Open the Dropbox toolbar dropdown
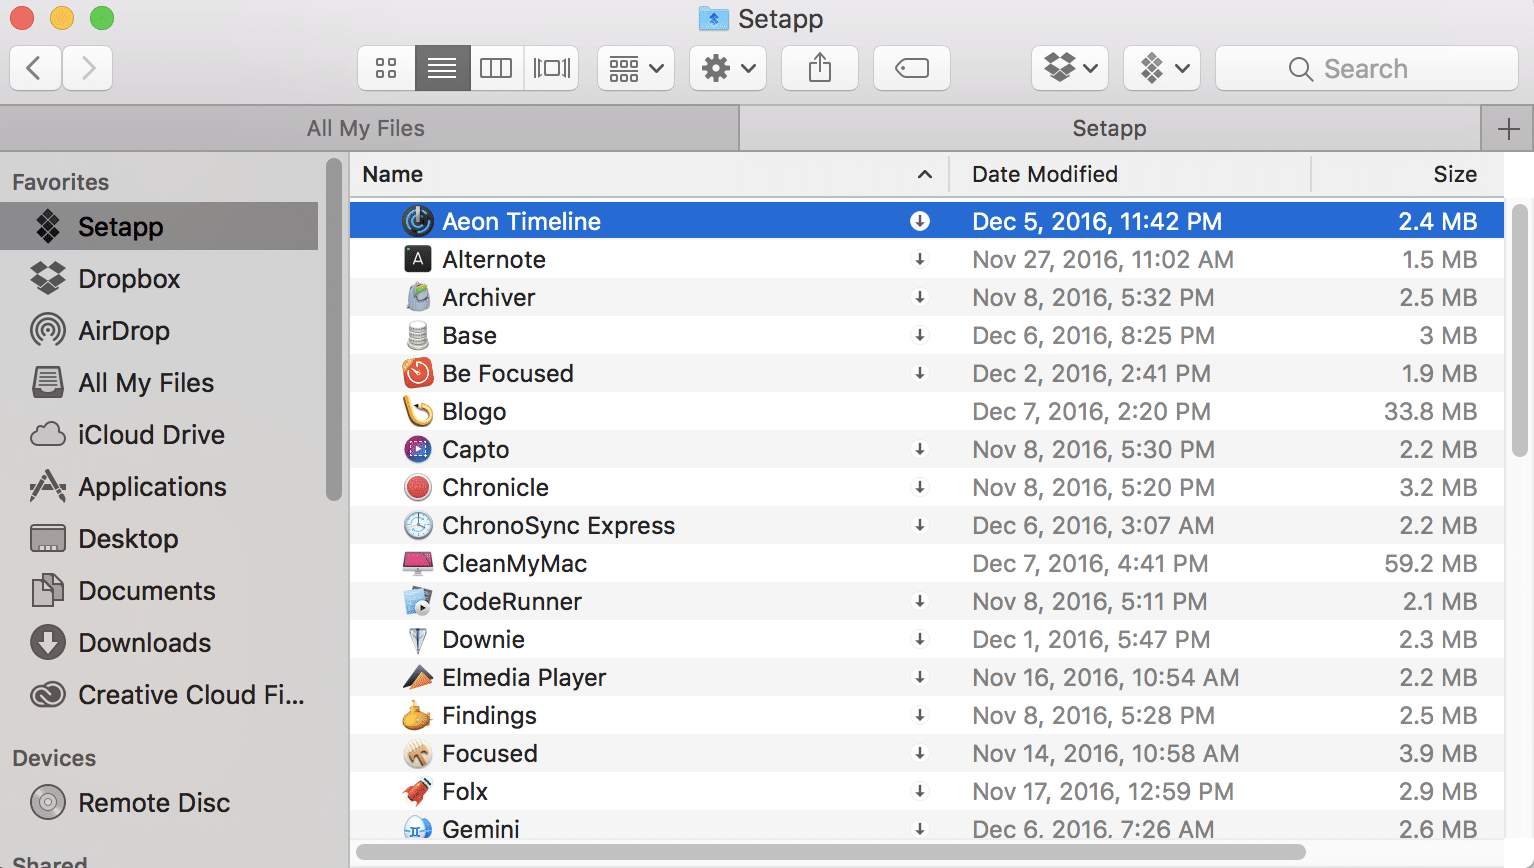Image resolution: width=1534 pixels, height=868 pixels. coord(1070,68)
